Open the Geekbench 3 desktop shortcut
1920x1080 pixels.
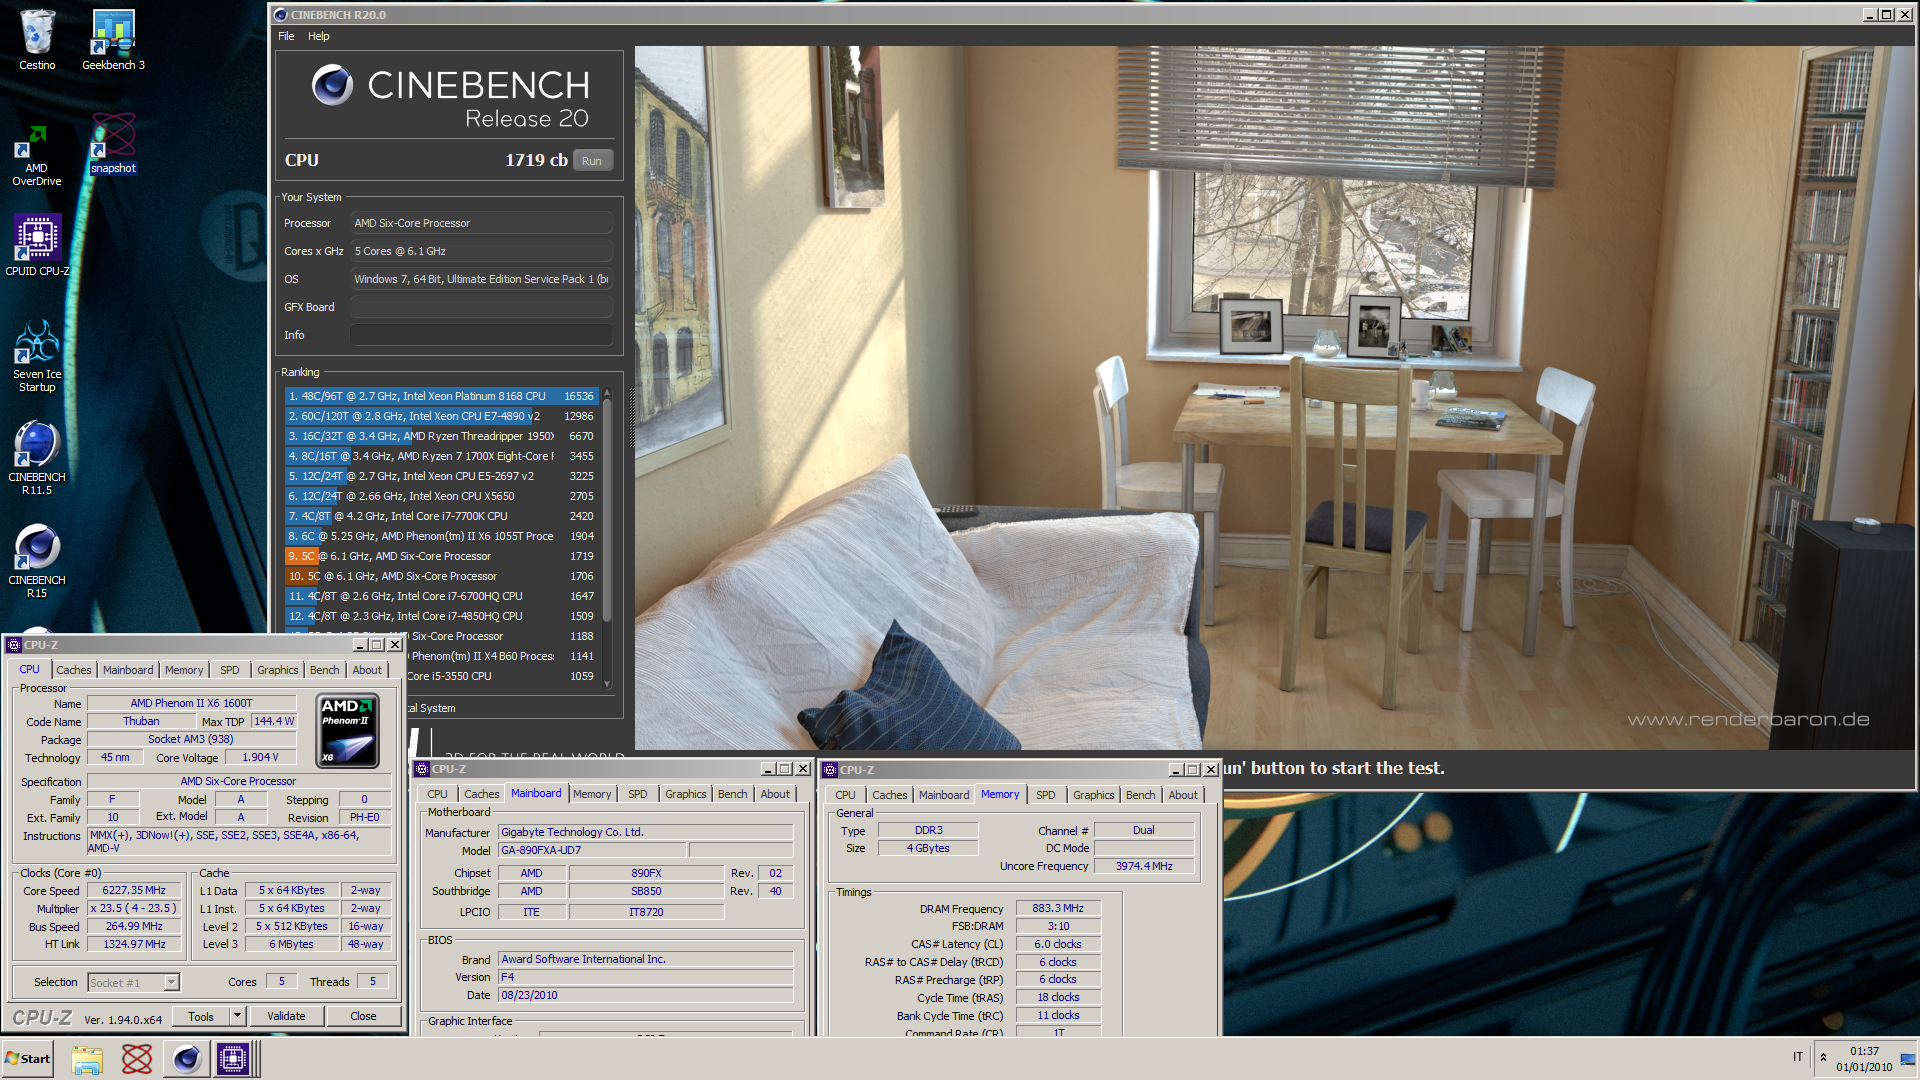(x=113, y=40)
